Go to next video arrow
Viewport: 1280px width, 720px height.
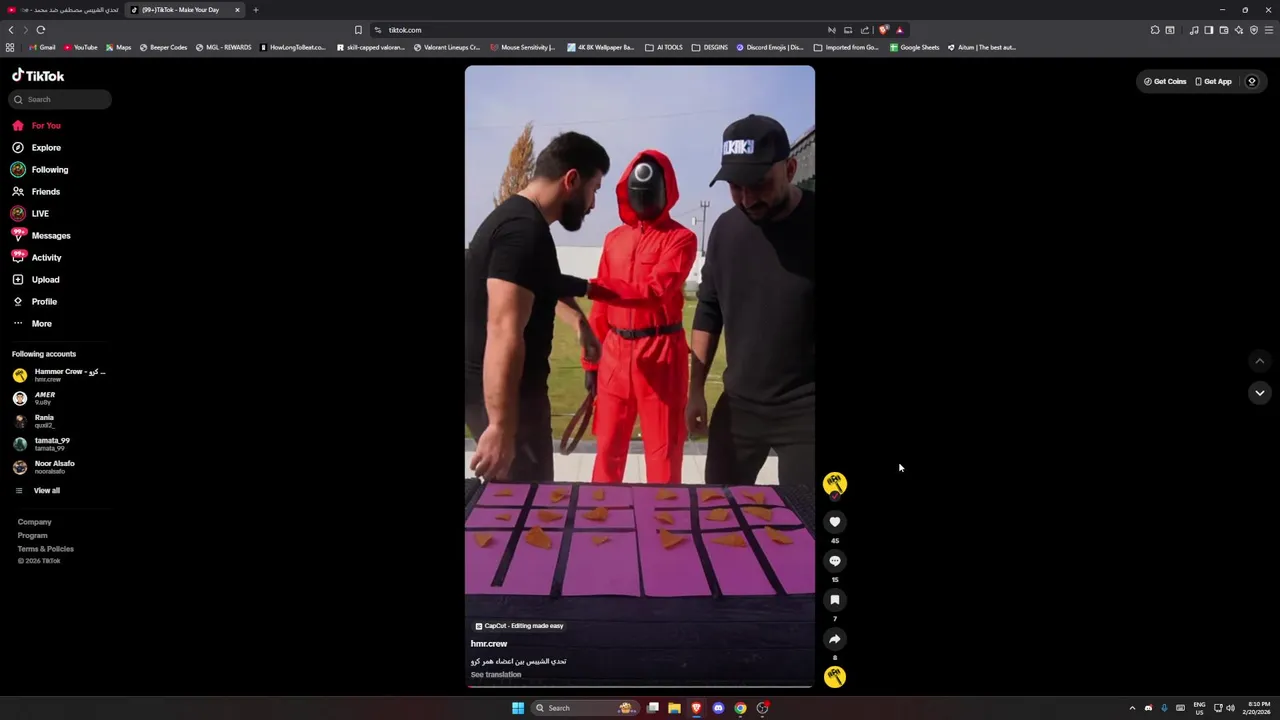(x=1260, y=393)
